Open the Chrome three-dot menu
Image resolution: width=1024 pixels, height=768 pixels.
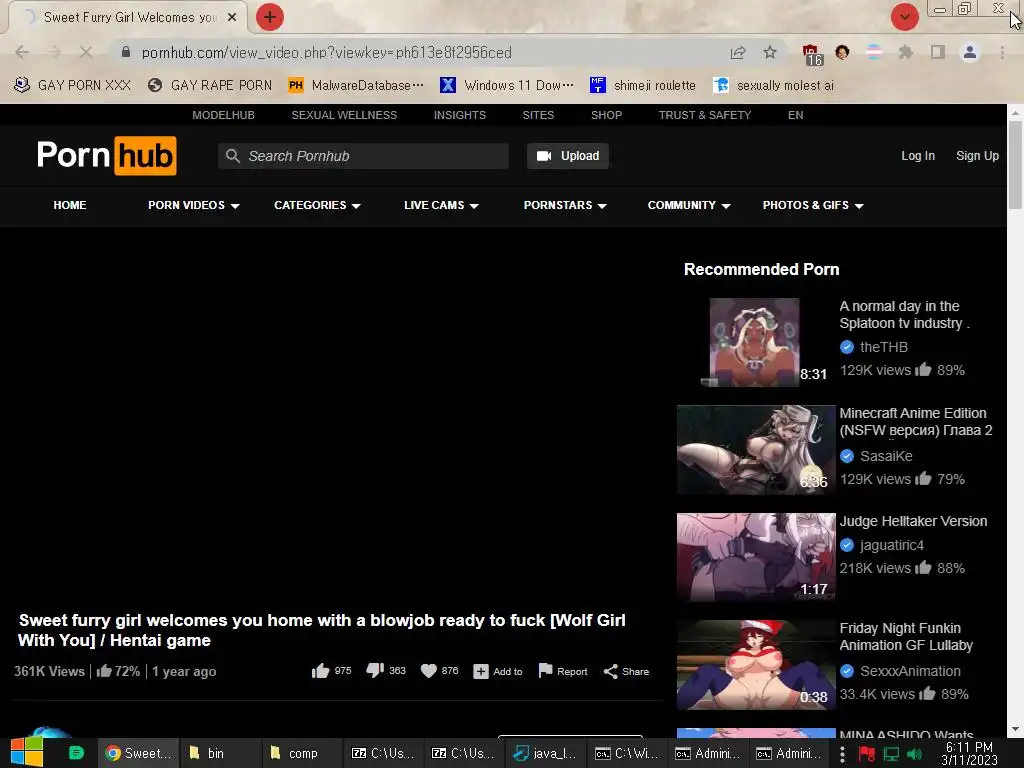point(1002,52)
